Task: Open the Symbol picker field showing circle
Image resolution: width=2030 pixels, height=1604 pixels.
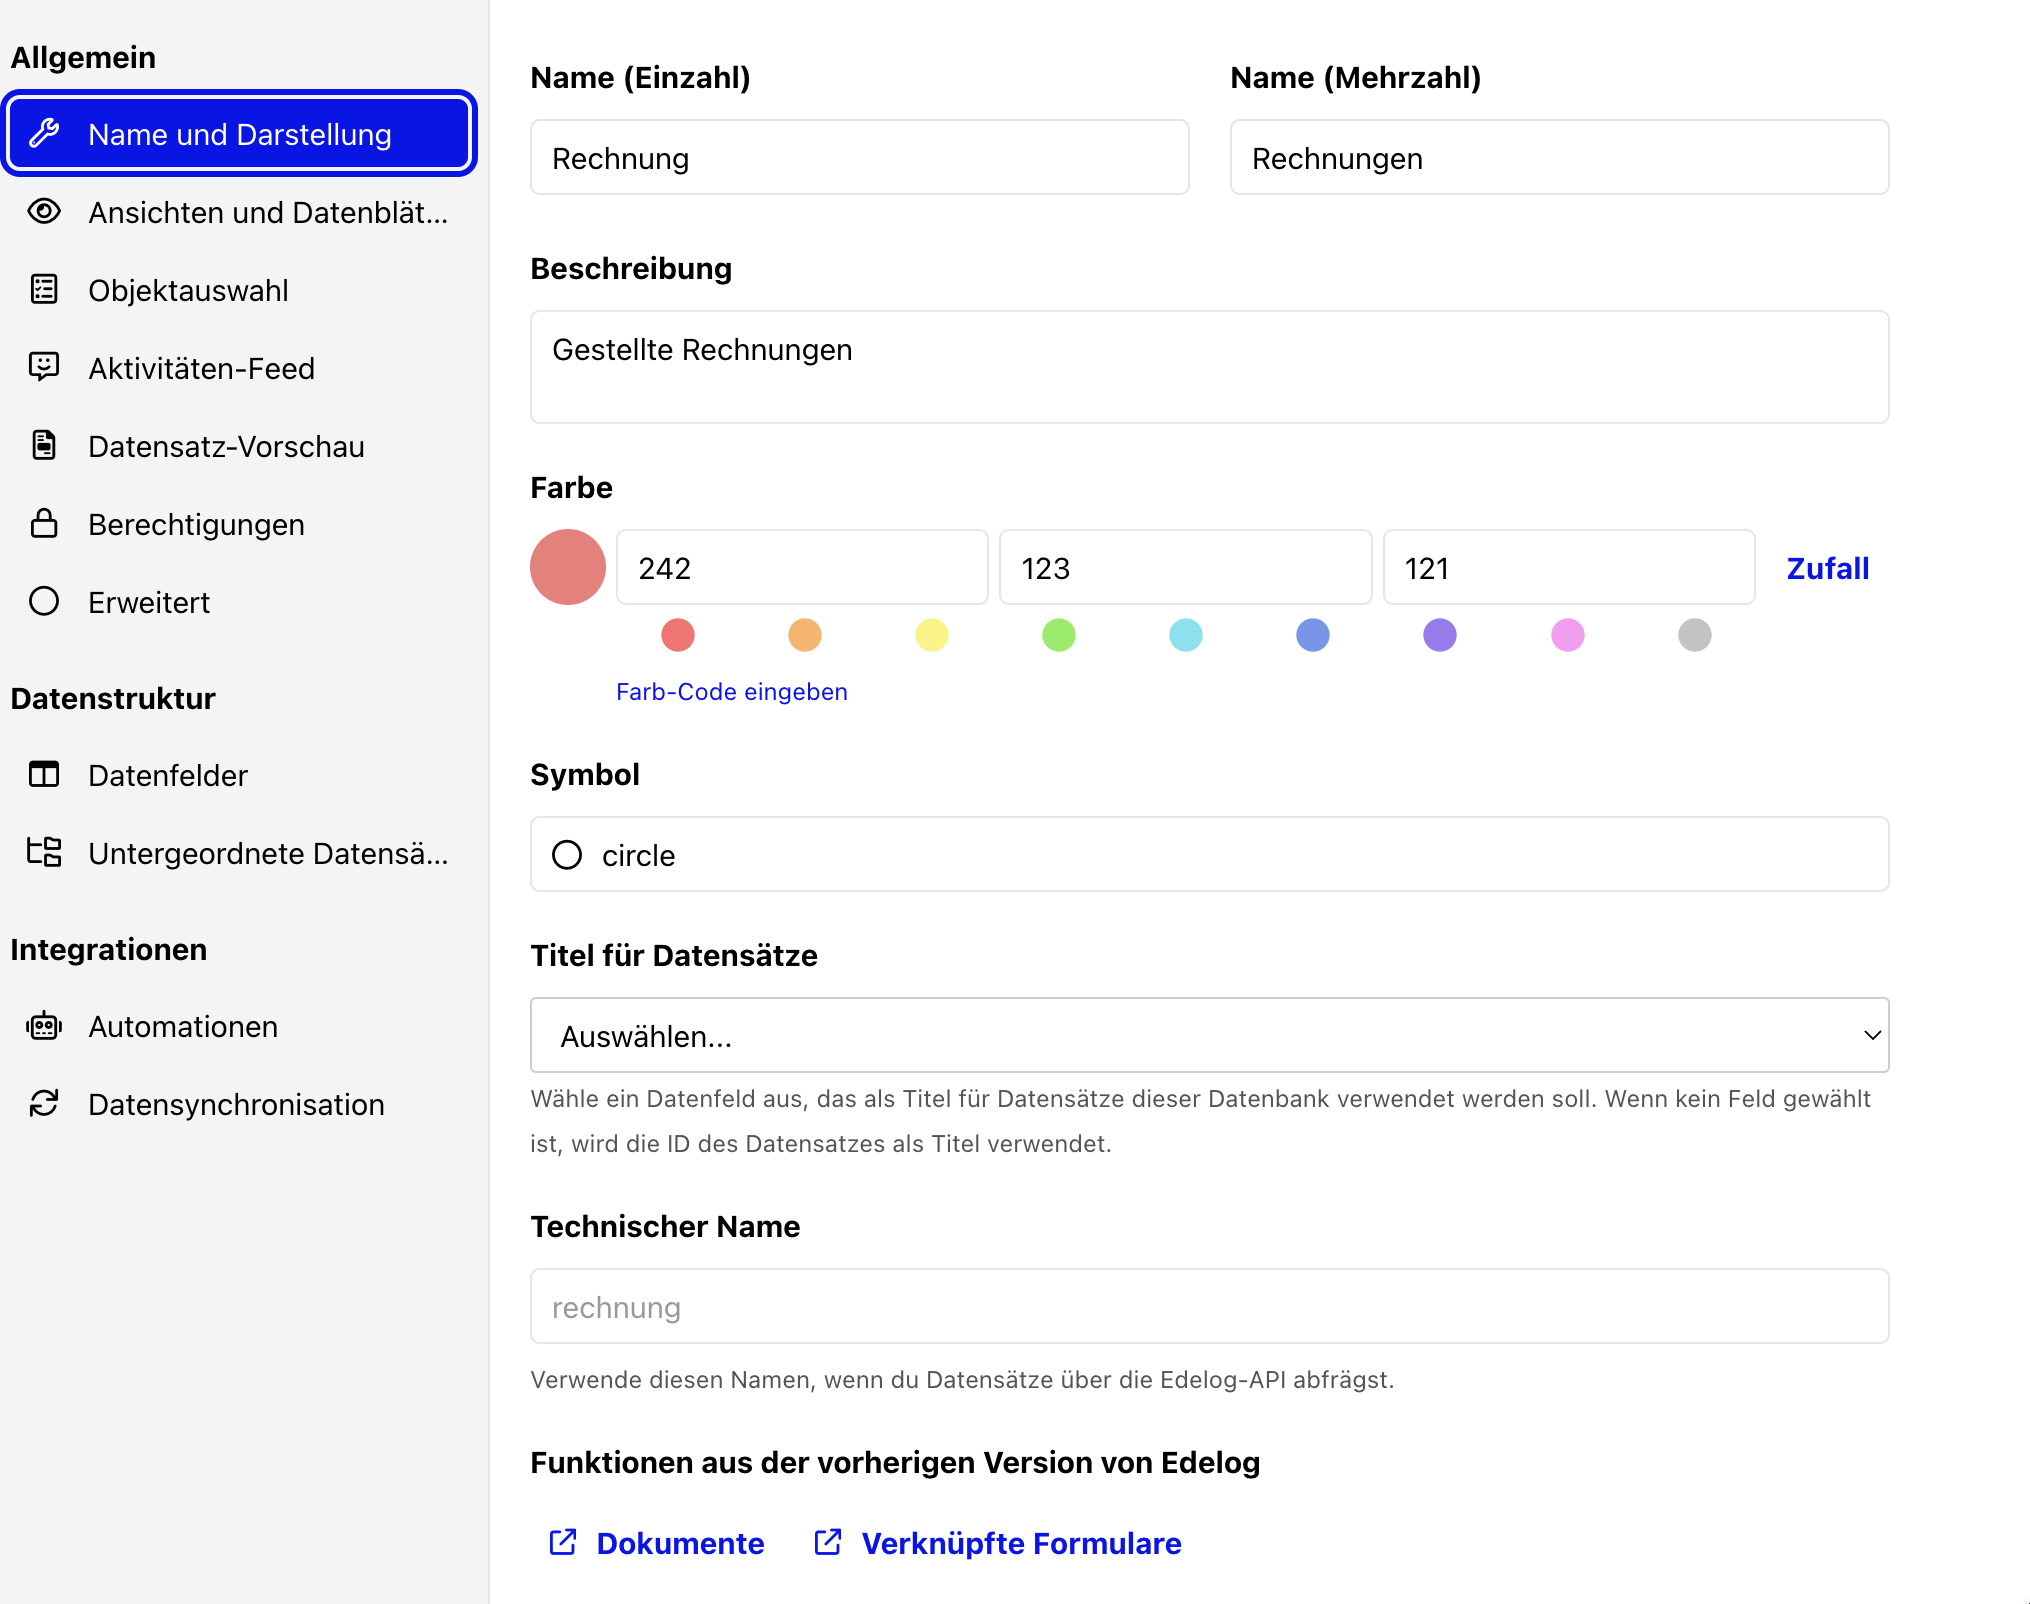Action: pos(1210,855)
